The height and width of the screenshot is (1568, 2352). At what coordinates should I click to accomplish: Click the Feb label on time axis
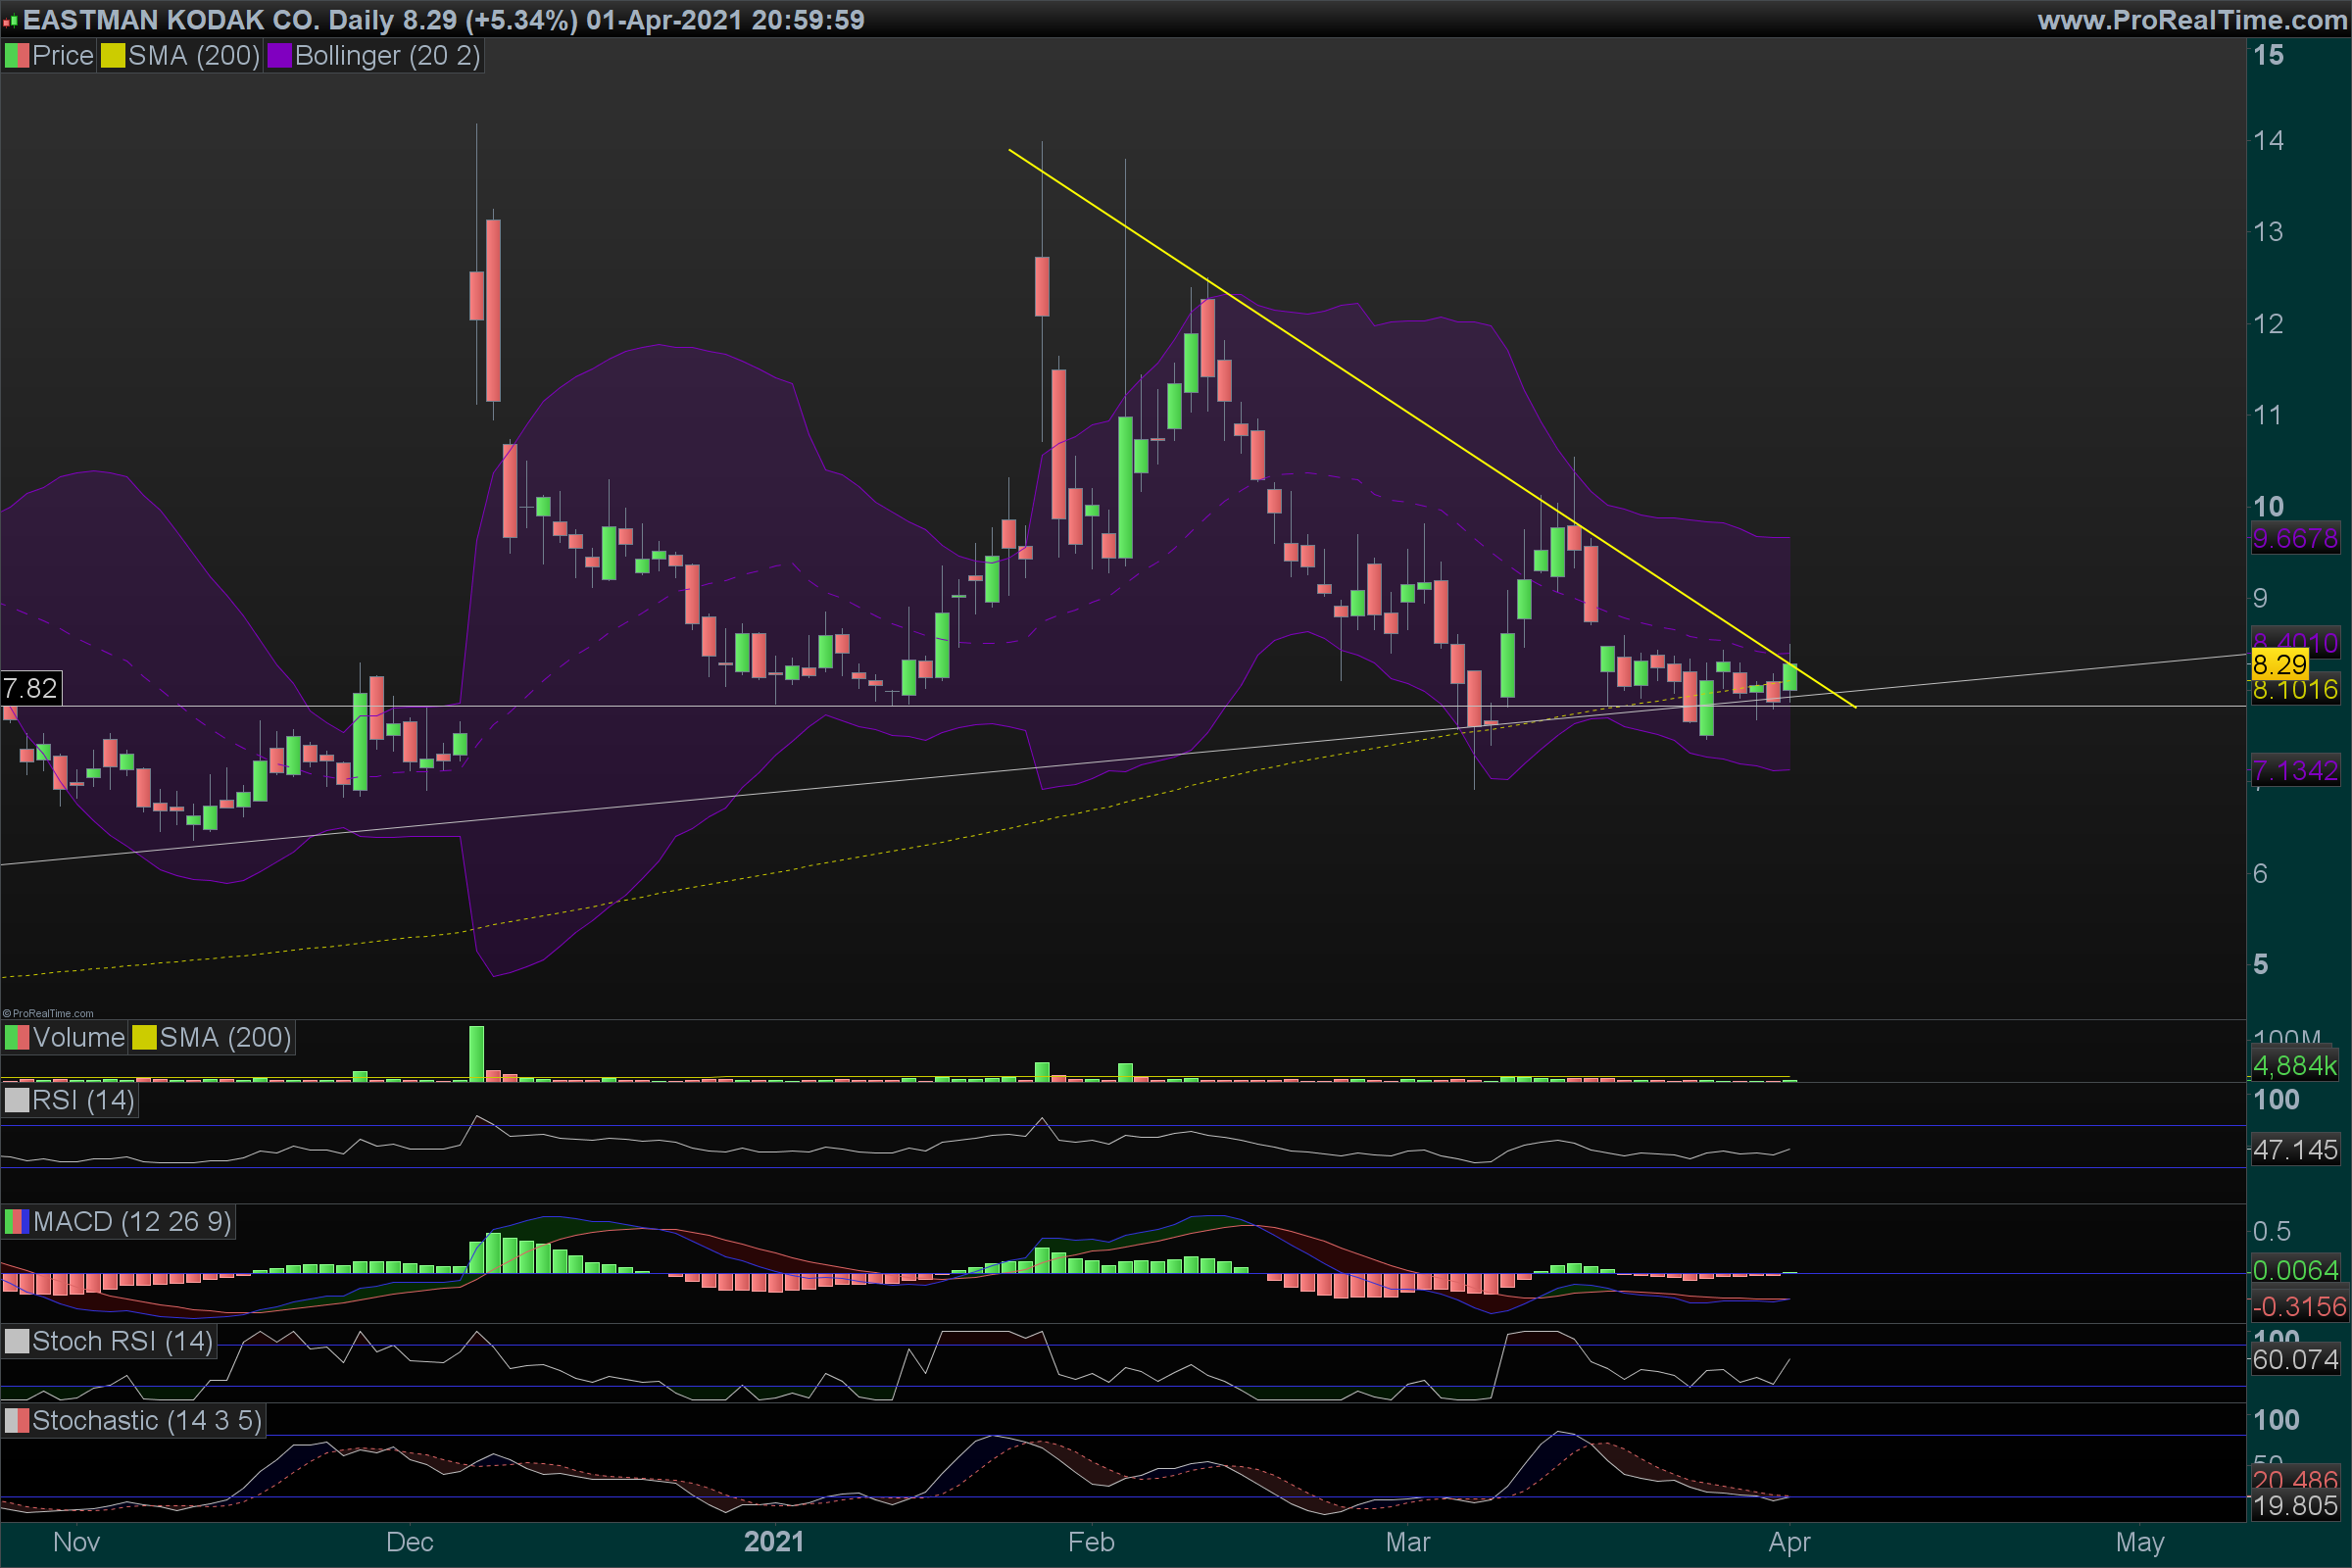(1090, 1542)
